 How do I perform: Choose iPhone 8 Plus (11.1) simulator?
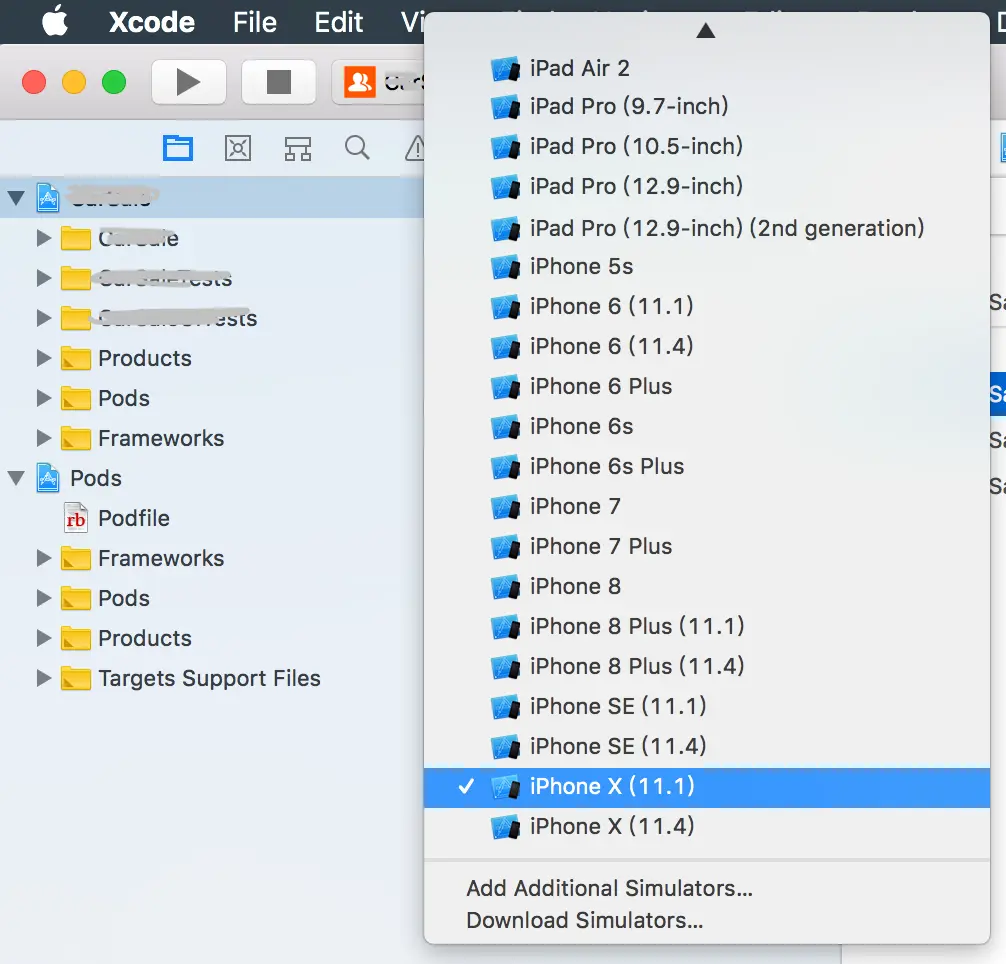(x=706, y=627)
